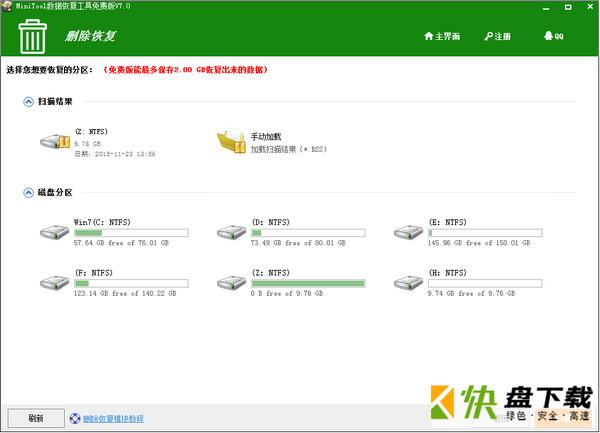Image resolution: width=600 pixels, height=433 pixels.
Task: Click MiniTool app icon in title bar
Action: tap(7, 6)
